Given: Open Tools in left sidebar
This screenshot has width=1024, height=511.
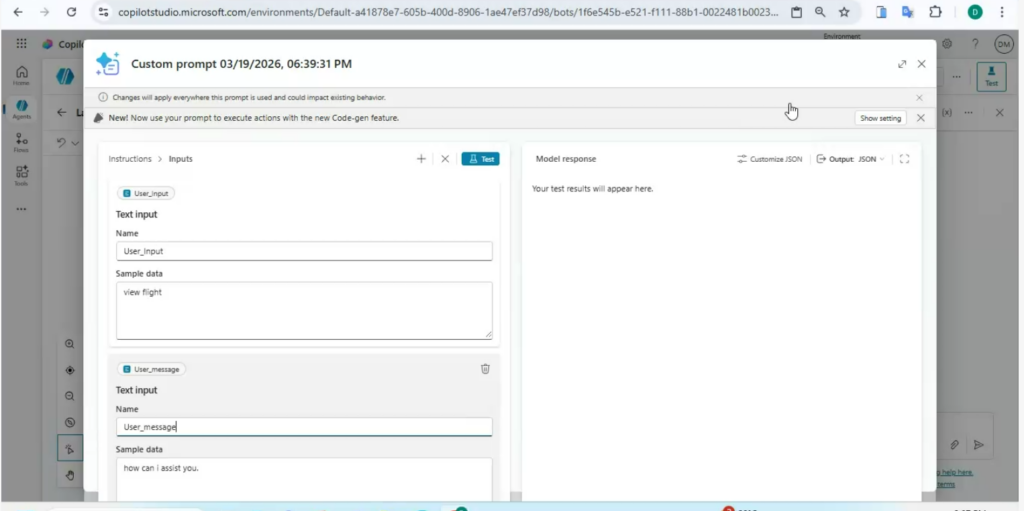Looking at the screenshot, I should (22, 176).
